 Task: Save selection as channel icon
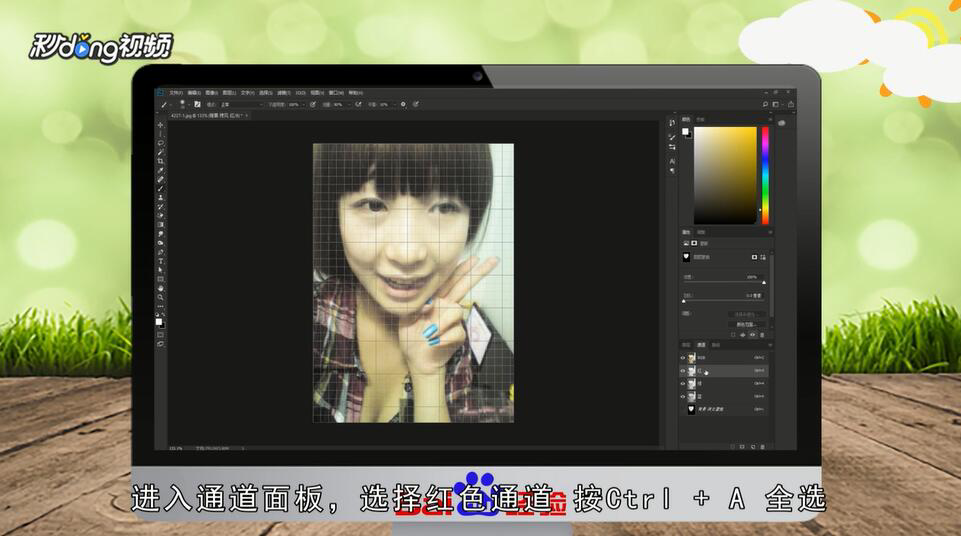pos(742,447)
